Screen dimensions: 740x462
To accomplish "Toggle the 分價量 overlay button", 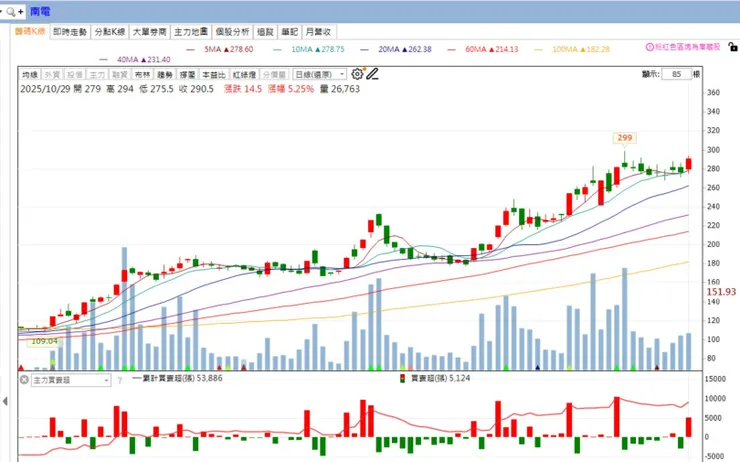I will tap(274, 75).
